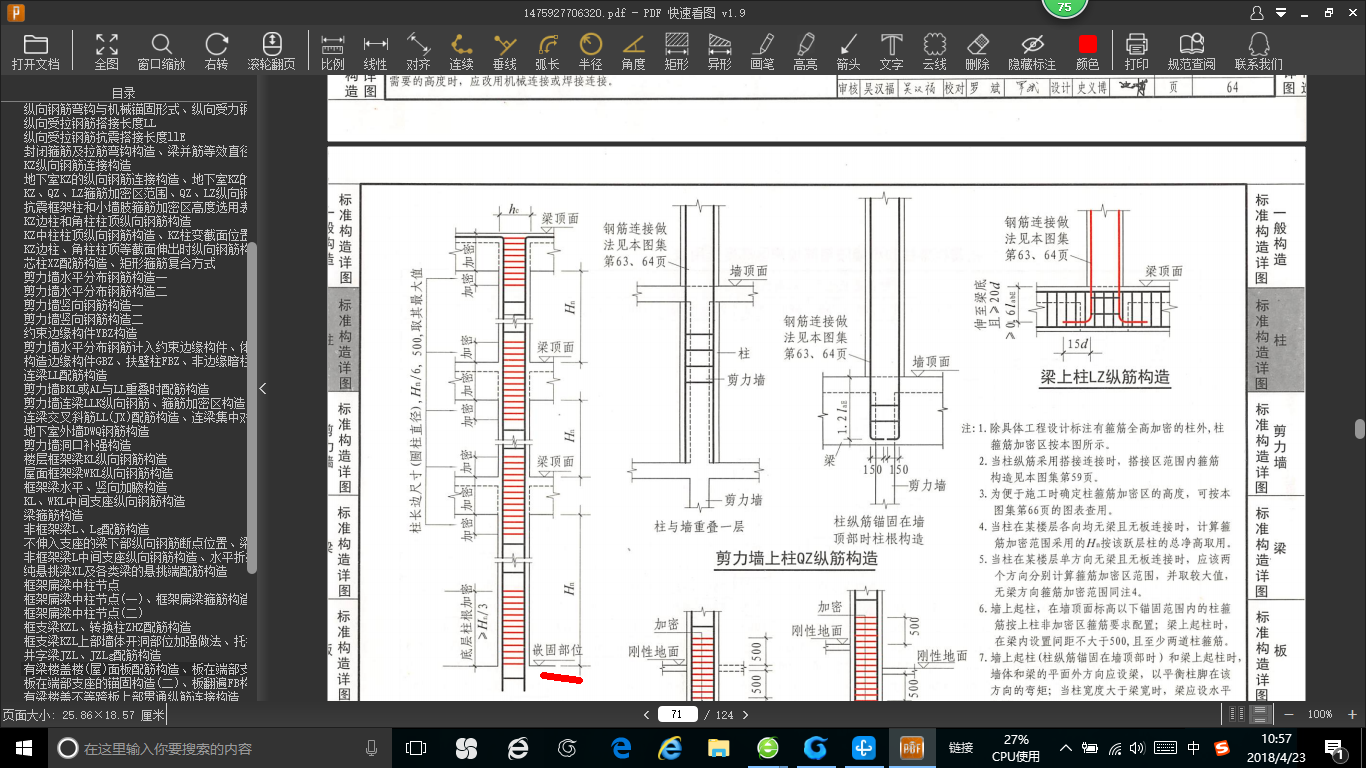Select 梁箍筋构造 in contents list
This screenshot has height=768, width=1366.
53,515
